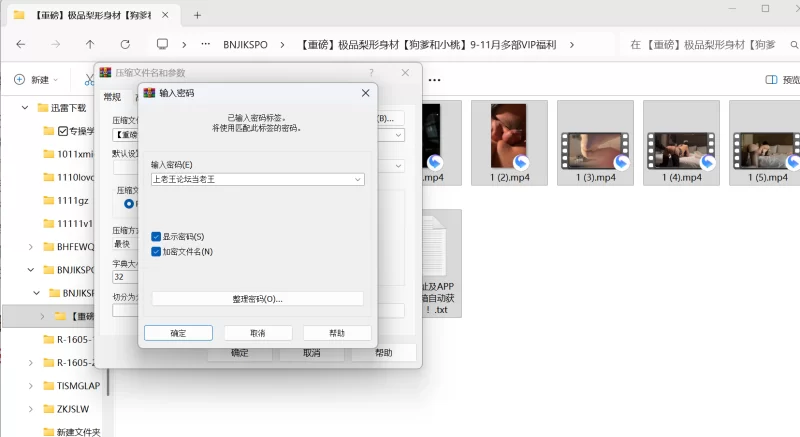Click the question mark in 压缩文件名和参数 title bar
The width and height of the screenshot is (800, 437).
pyautogui.click(x=371, y=73)
